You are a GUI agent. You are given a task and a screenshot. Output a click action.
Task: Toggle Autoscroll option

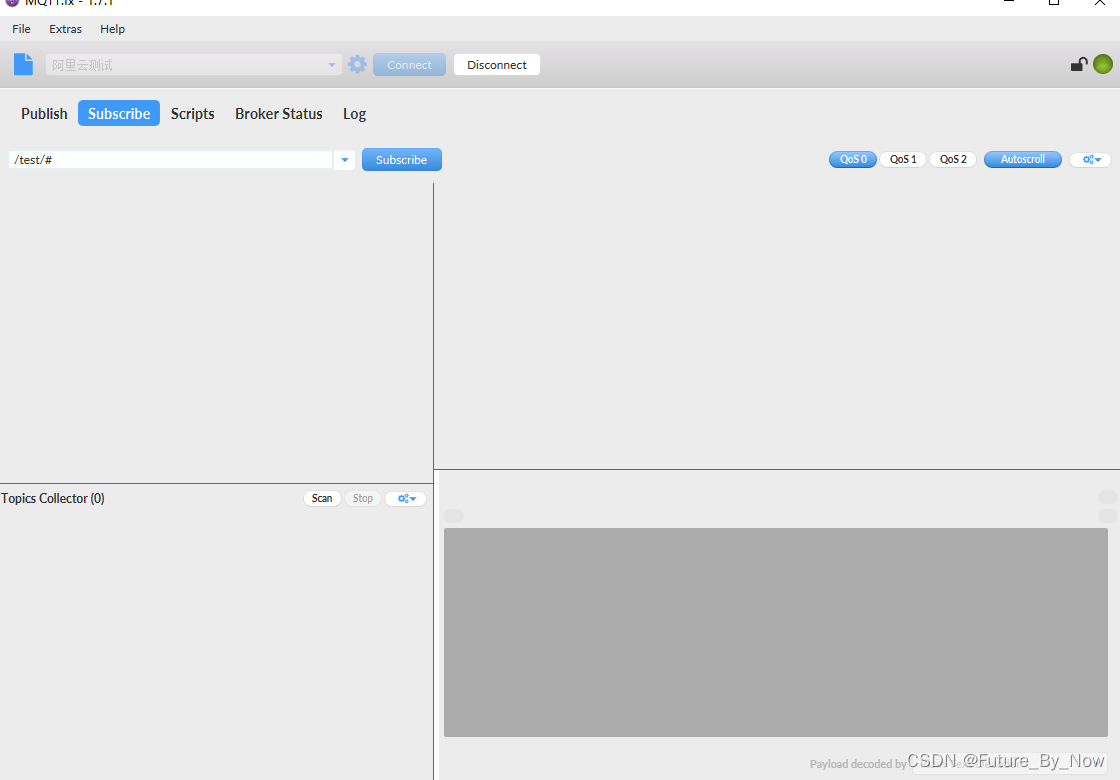click(x=1023, y=159)
